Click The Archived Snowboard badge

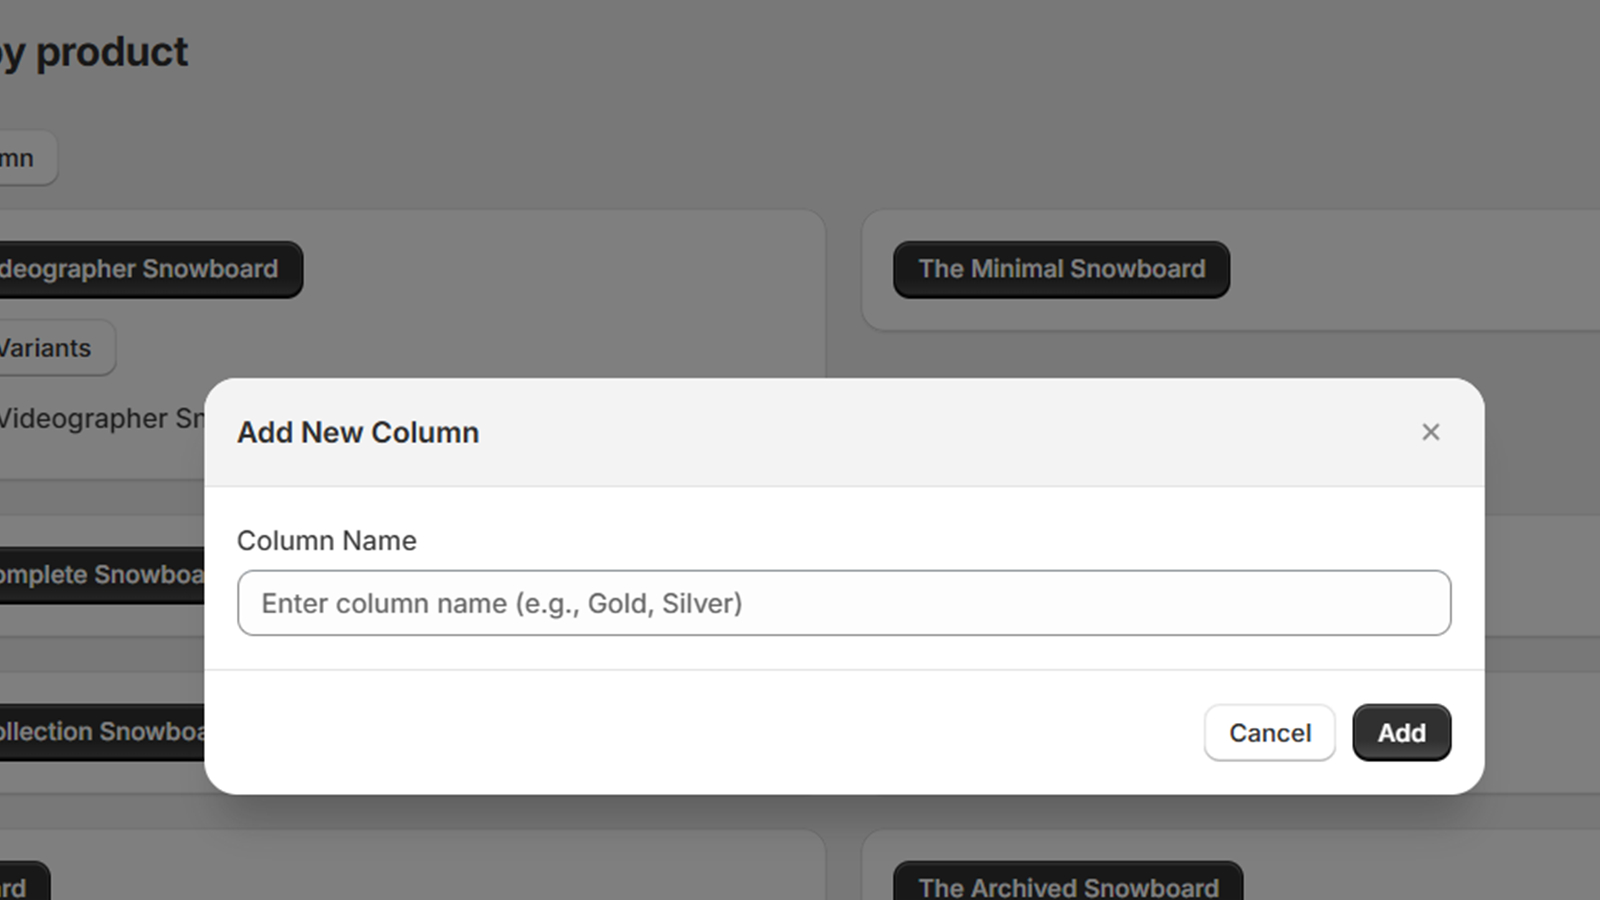point(1068,886)
